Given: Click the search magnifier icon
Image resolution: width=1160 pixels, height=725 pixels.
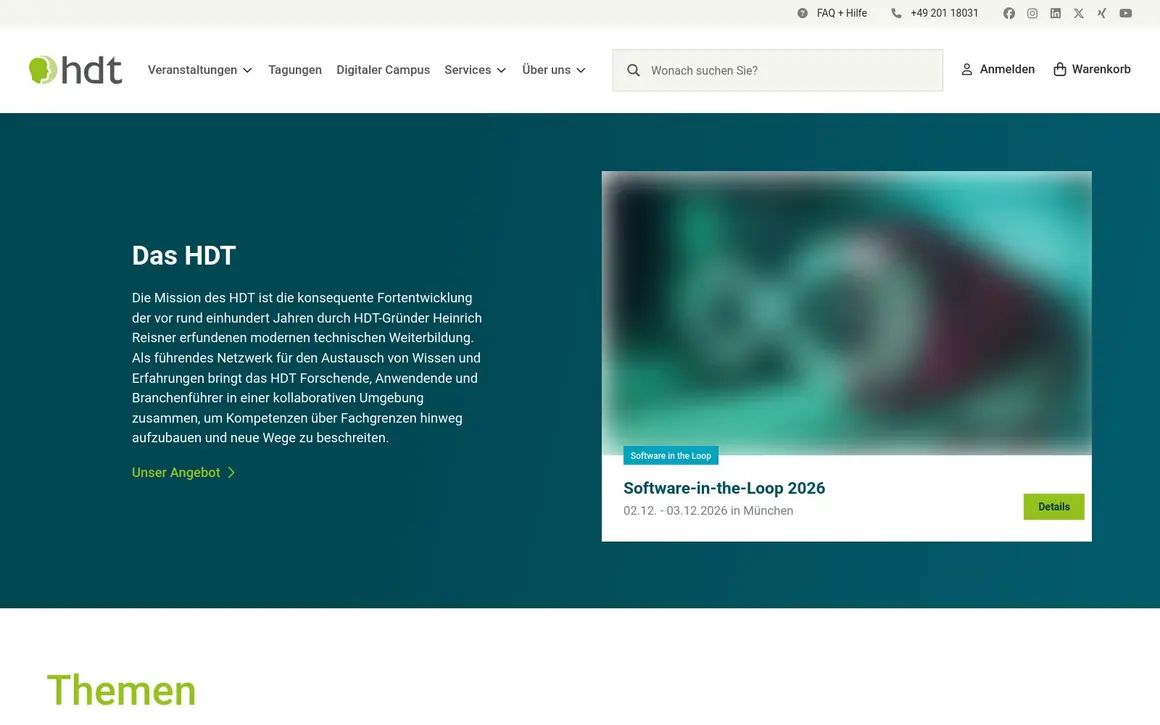Looking at the screenshot, I should pyautogui.click(x=633, y=70).
